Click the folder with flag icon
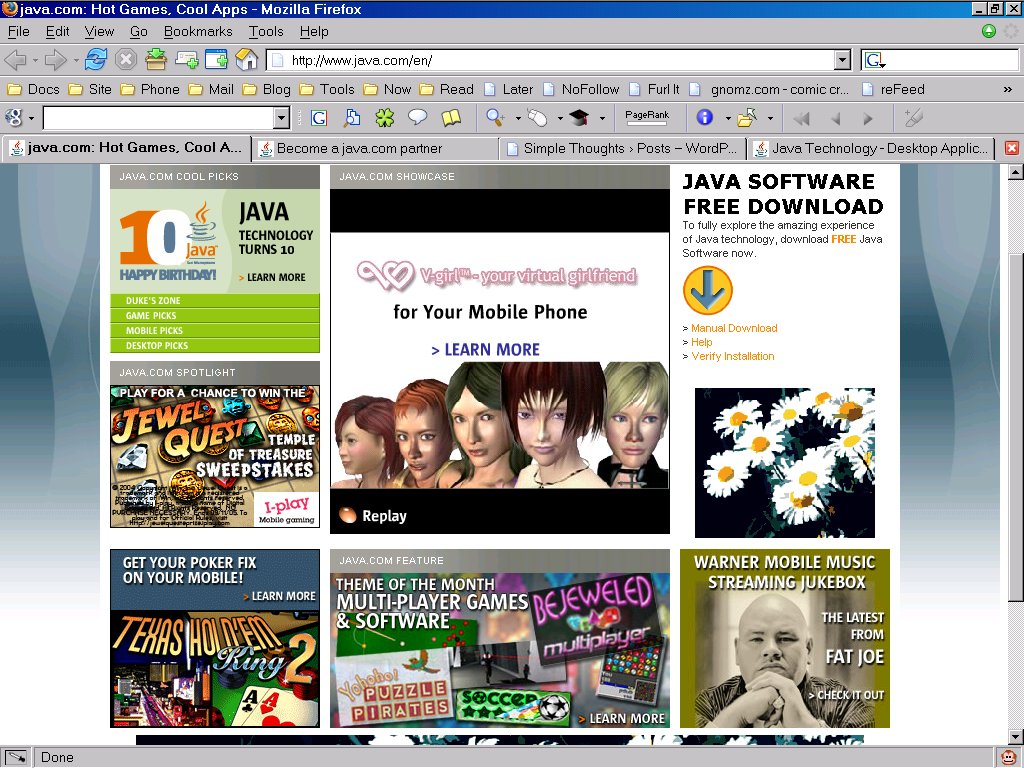The image size is (1024, 768). pos(746,118)
